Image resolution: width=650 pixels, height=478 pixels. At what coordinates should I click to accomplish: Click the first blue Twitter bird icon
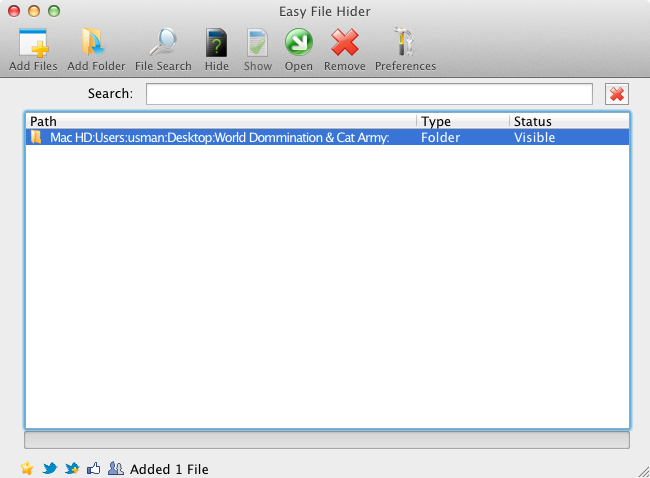click(50, 468)
